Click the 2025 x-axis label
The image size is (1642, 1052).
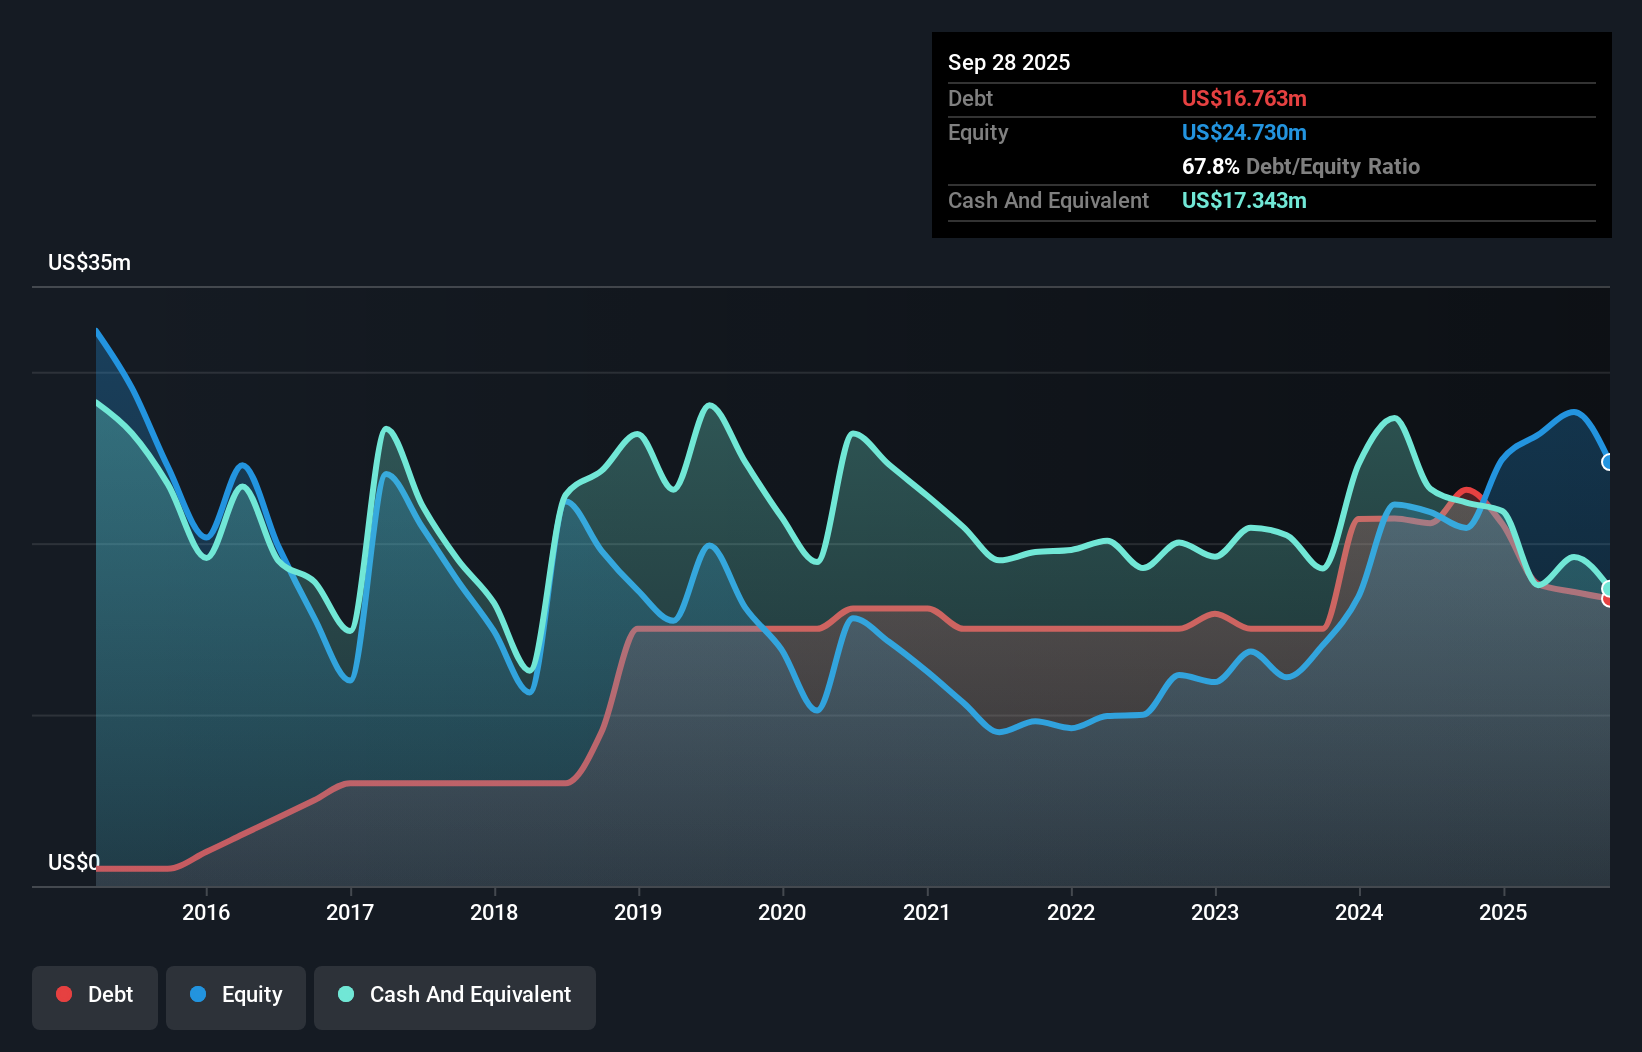point(1503,912)
